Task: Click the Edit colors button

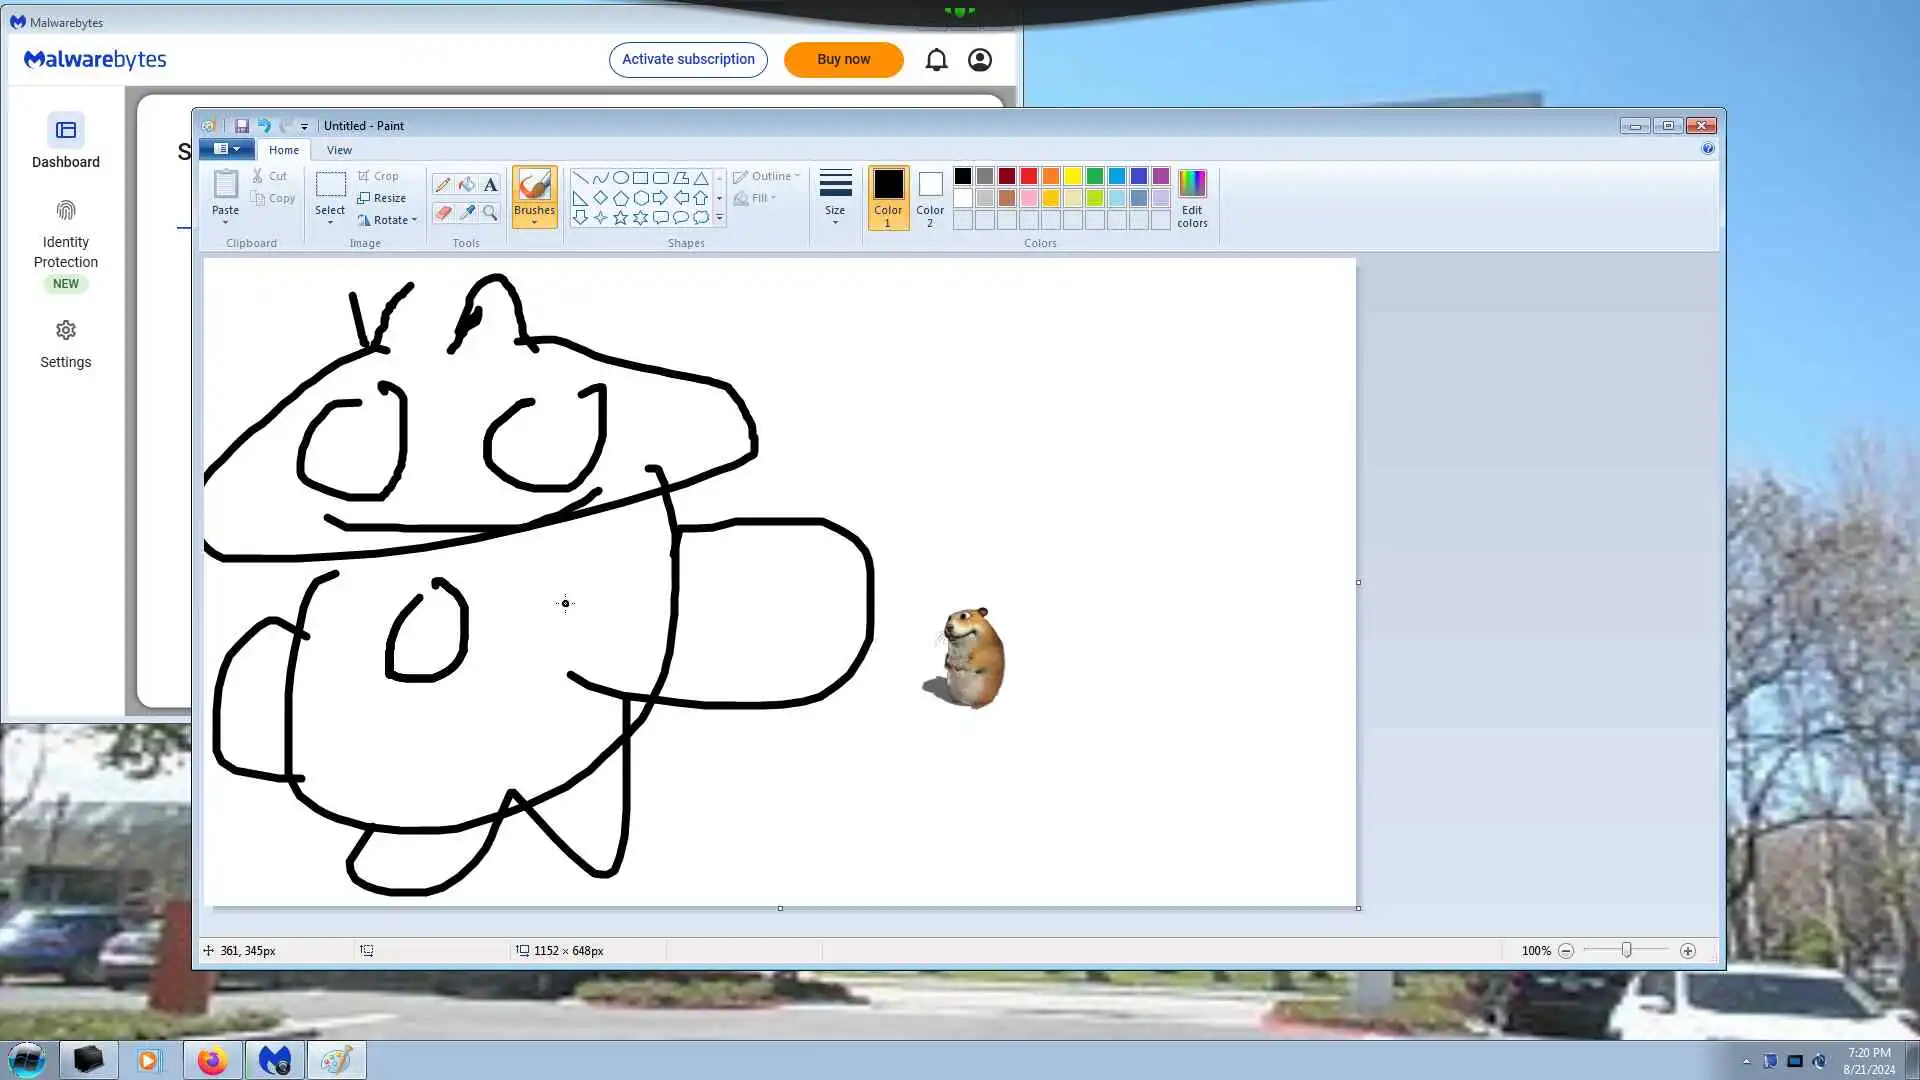Action: pos(1192,198)
